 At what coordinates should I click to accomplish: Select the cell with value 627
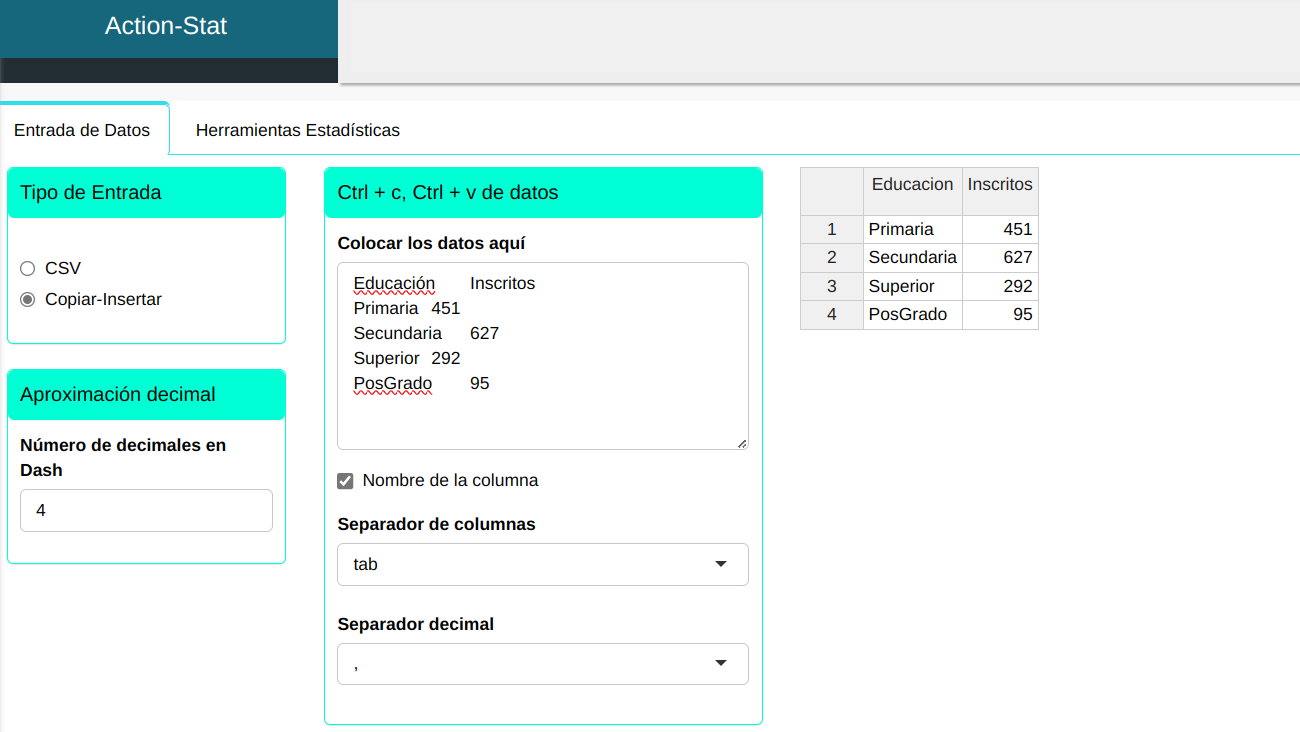(1000, 258)
